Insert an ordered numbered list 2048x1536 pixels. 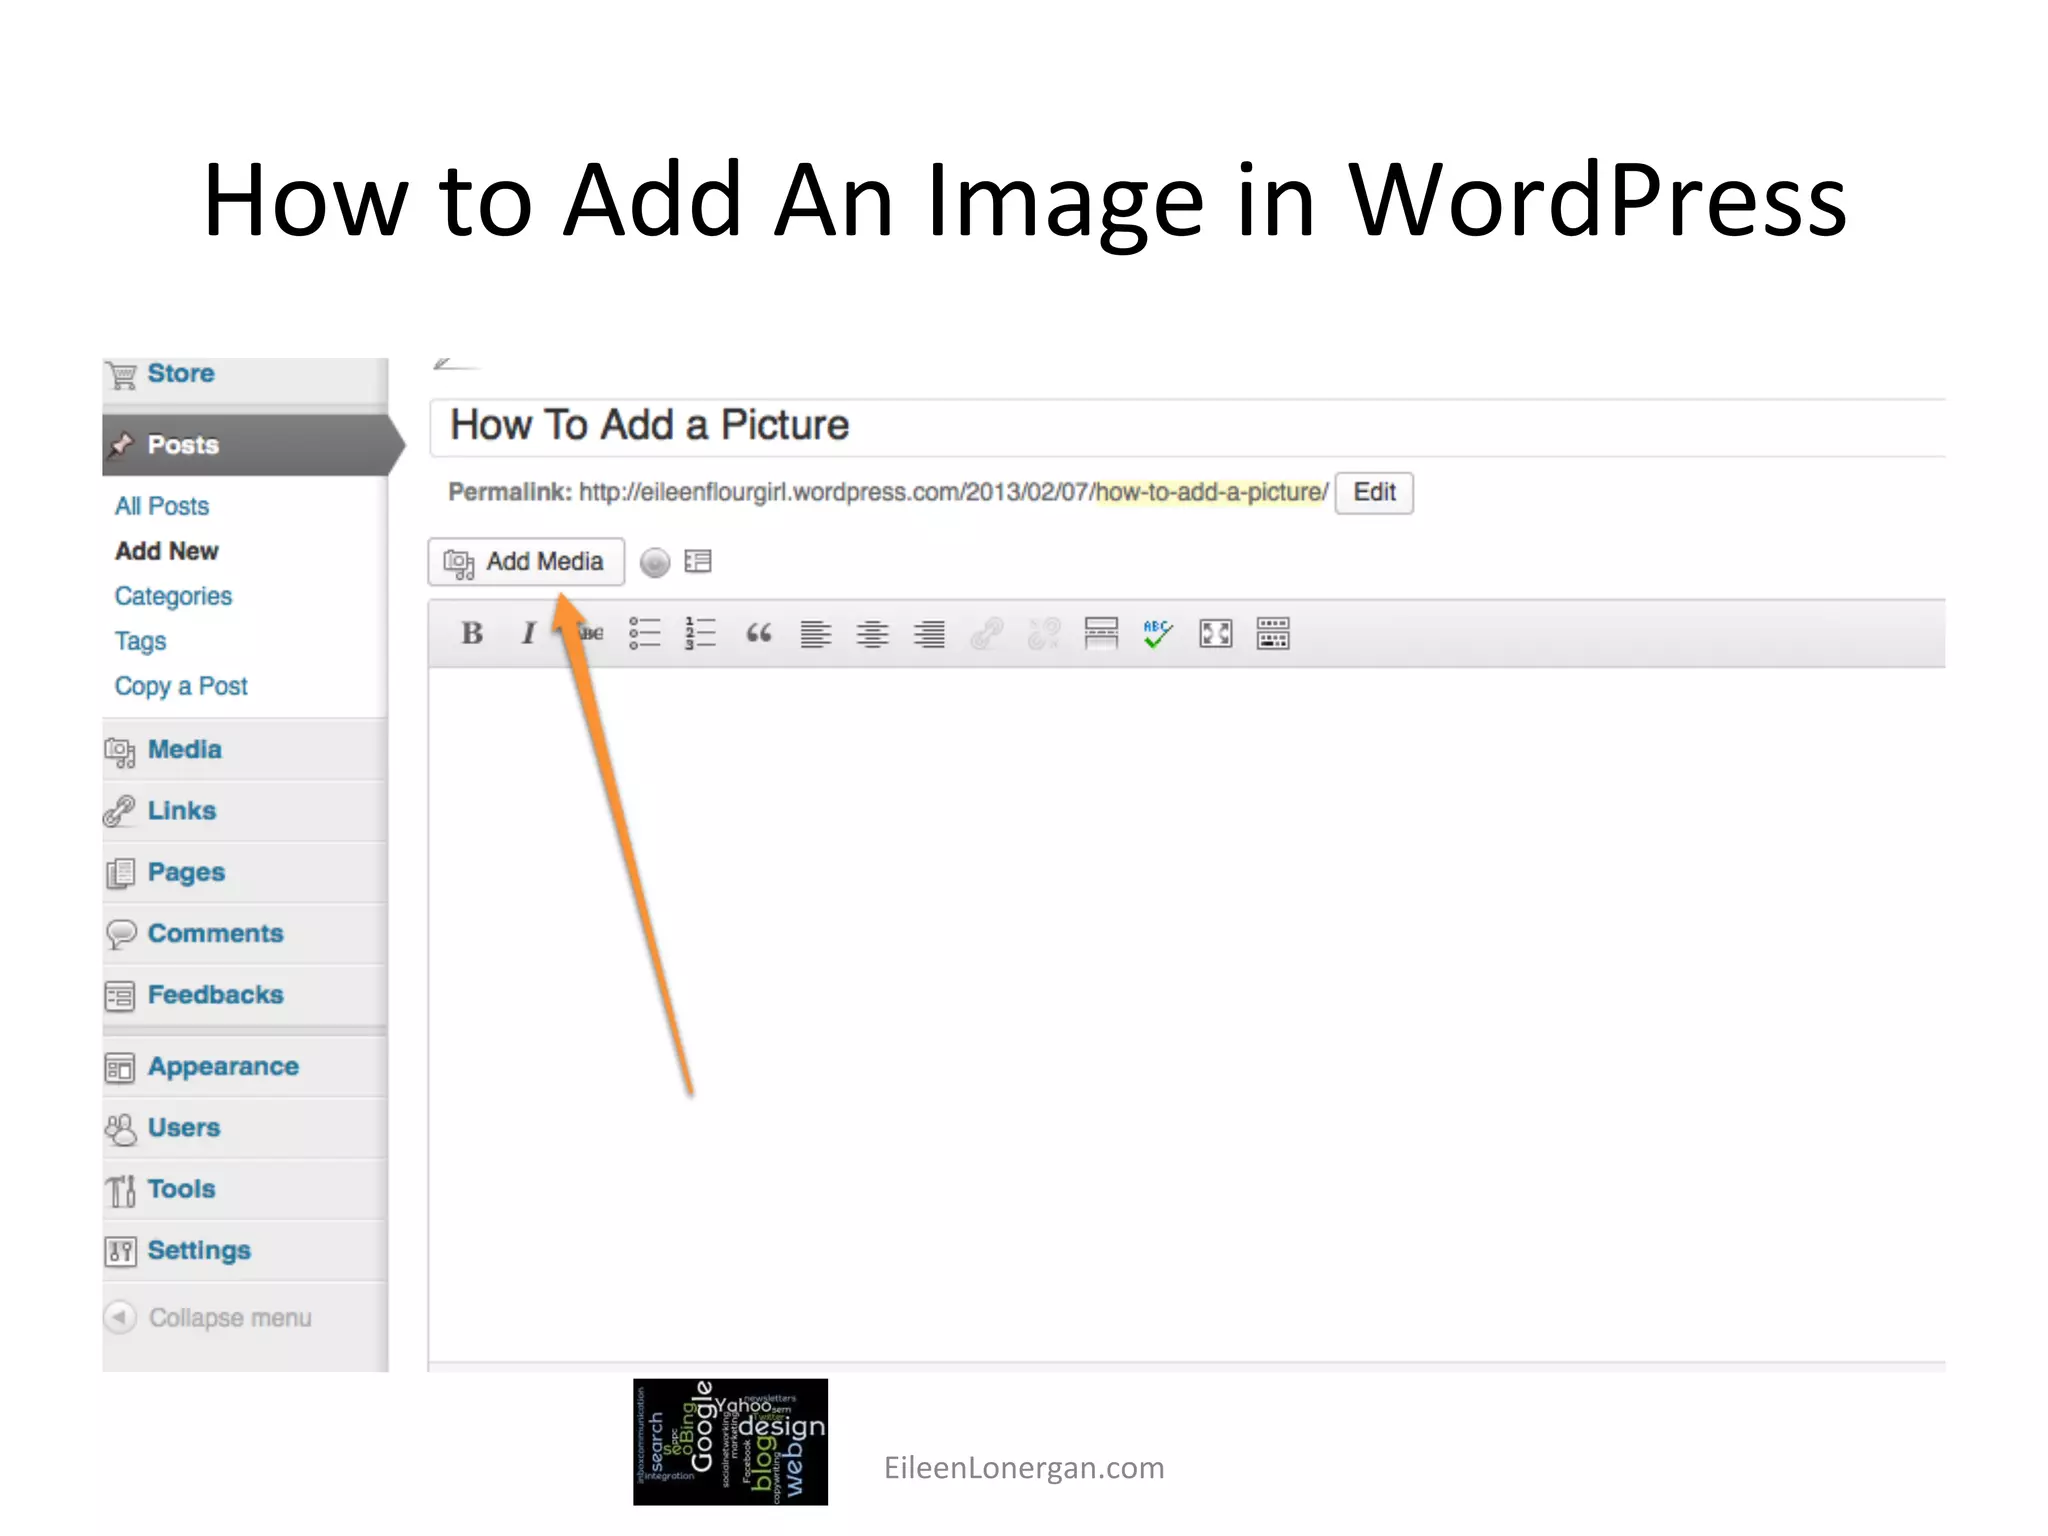pyautogui.click(x=701, y=634)
